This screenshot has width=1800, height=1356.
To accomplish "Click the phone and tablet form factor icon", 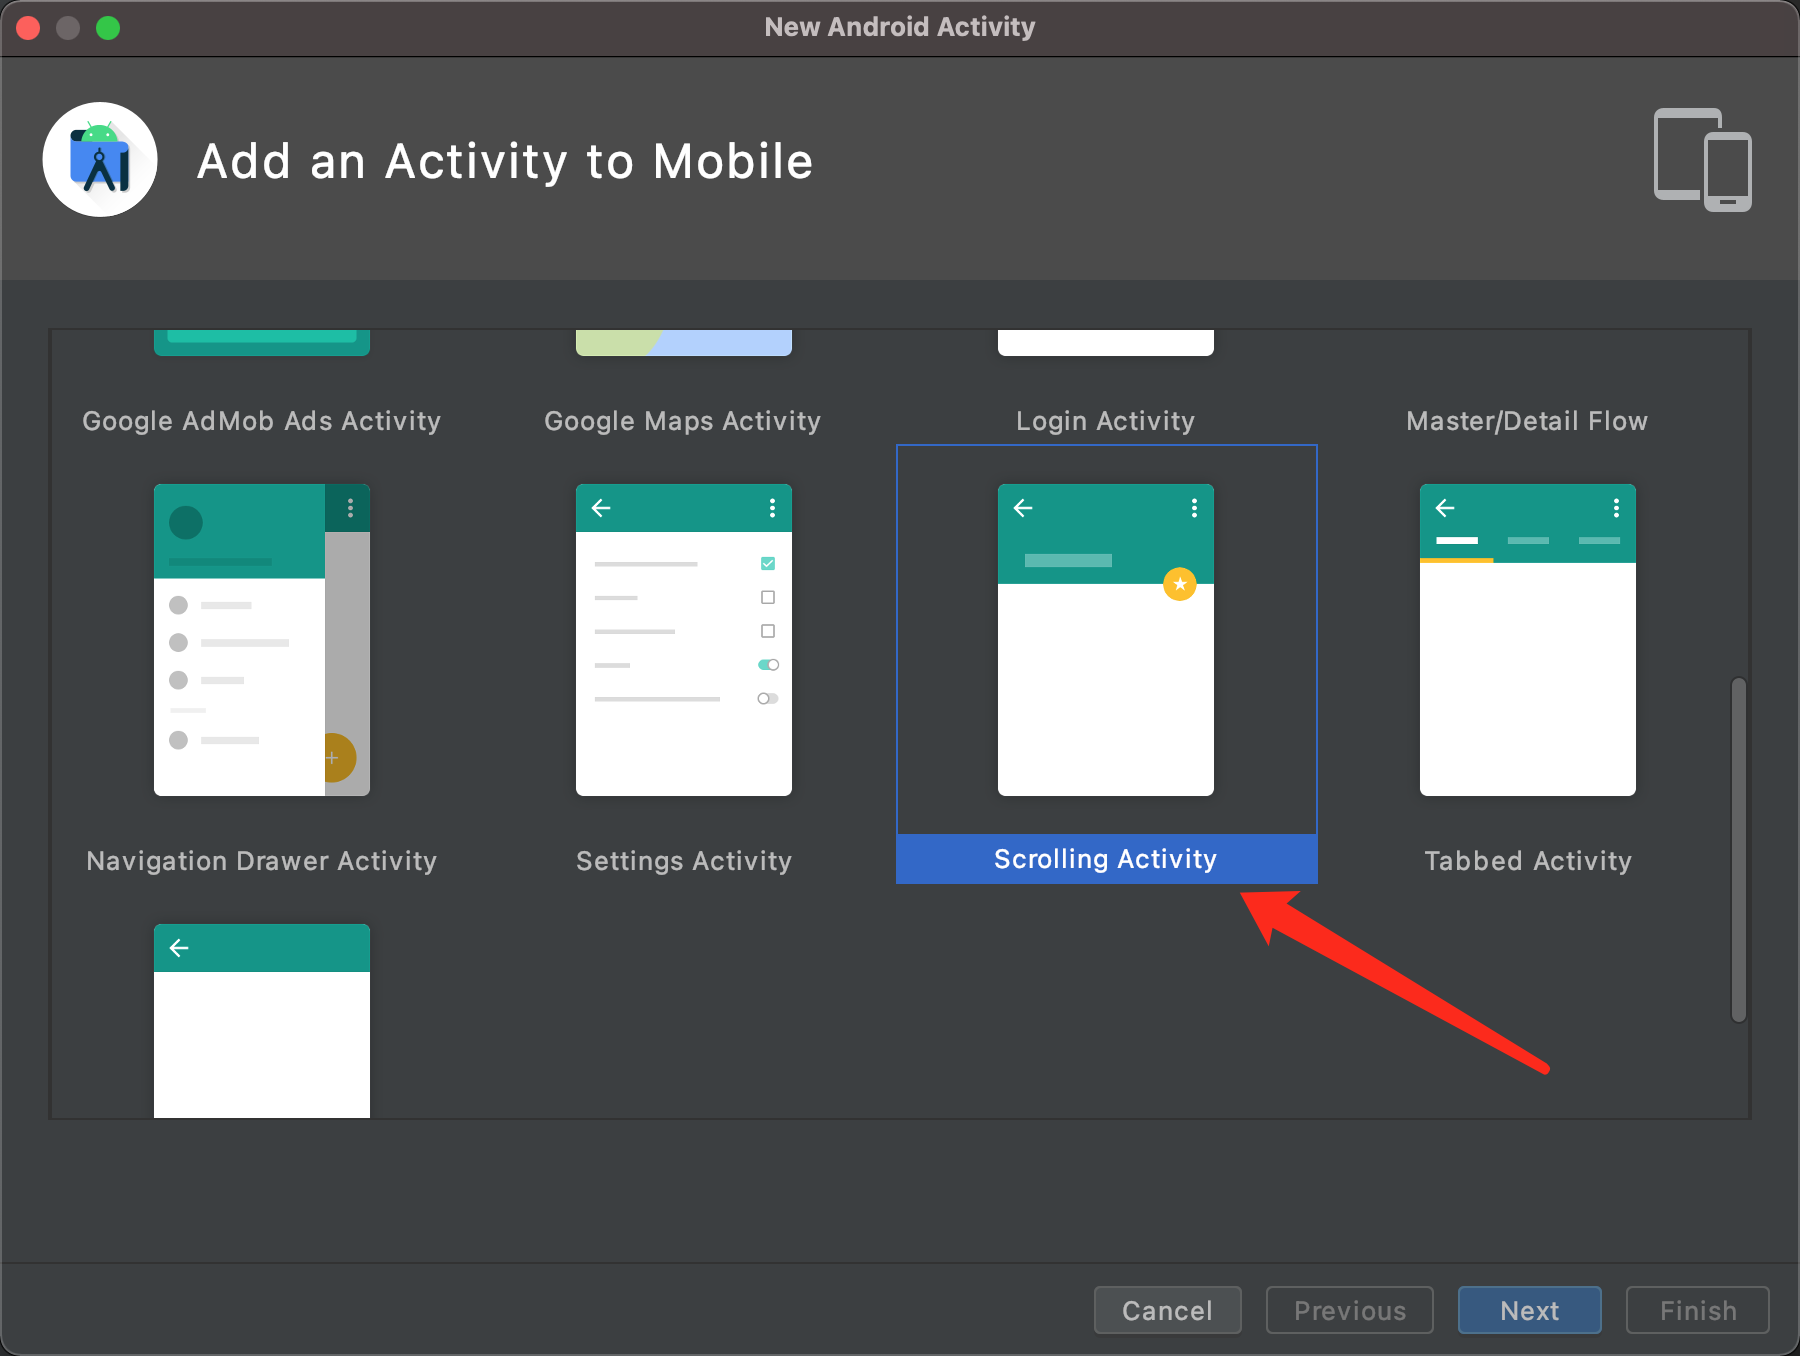I will [x=1700, y=160].
